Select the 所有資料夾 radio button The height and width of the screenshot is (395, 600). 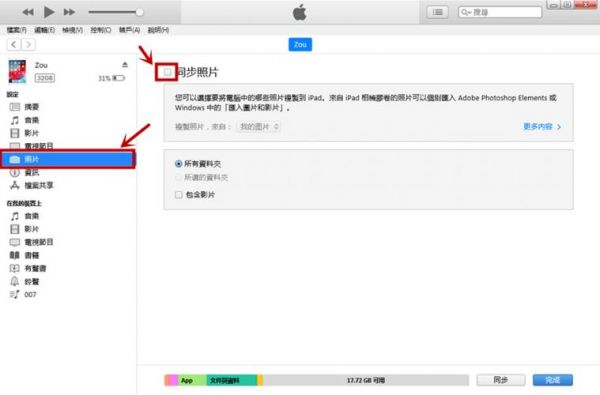click(x=178, y=164)
